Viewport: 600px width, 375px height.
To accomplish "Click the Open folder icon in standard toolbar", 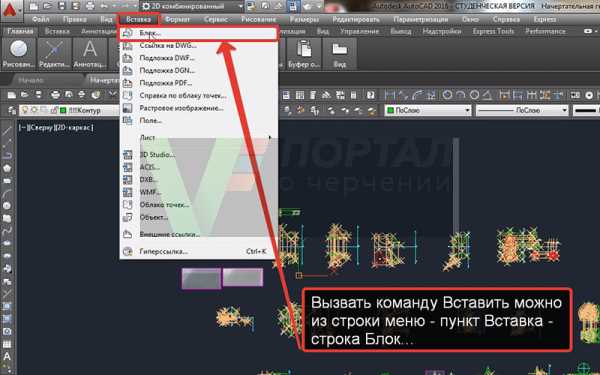I will click(25, 95).
